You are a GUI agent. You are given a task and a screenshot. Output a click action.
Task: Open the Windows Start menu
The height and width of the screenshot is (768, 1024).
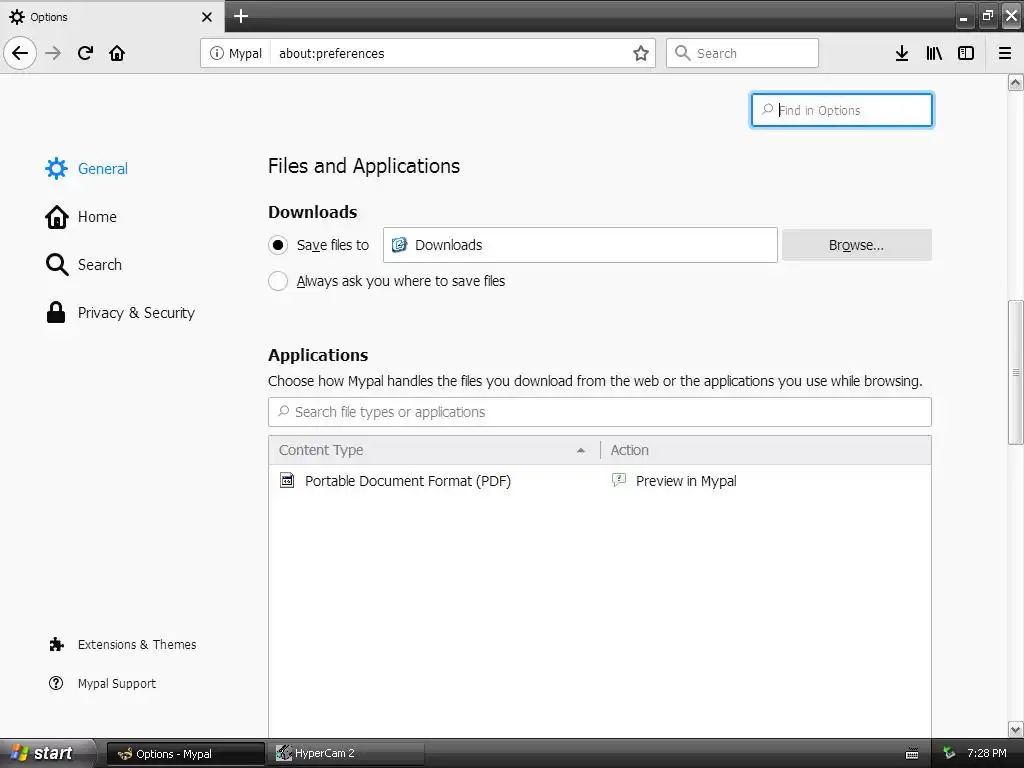coord(42,753)
